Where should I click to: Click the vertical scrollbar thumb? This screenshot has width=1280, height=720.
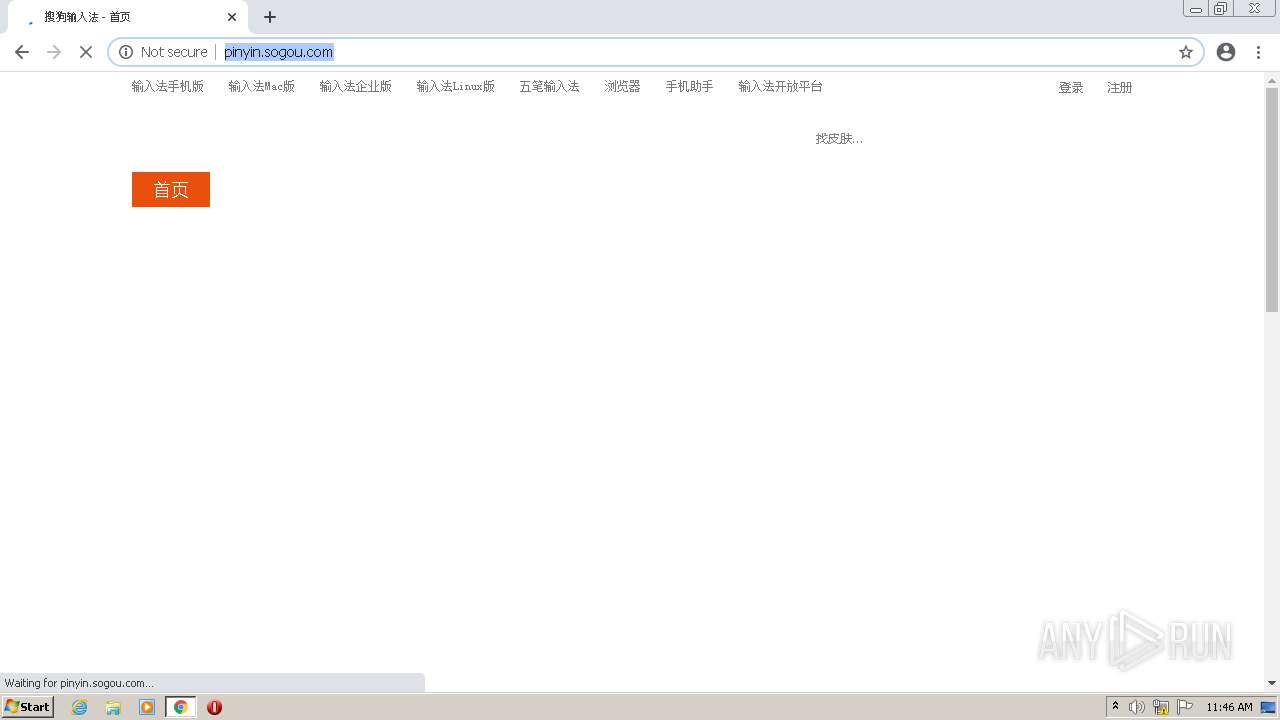1272,200
